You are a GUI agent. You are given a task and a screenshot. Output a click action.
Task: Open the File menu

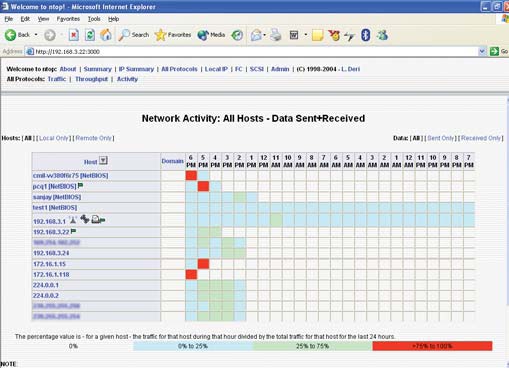9,19
